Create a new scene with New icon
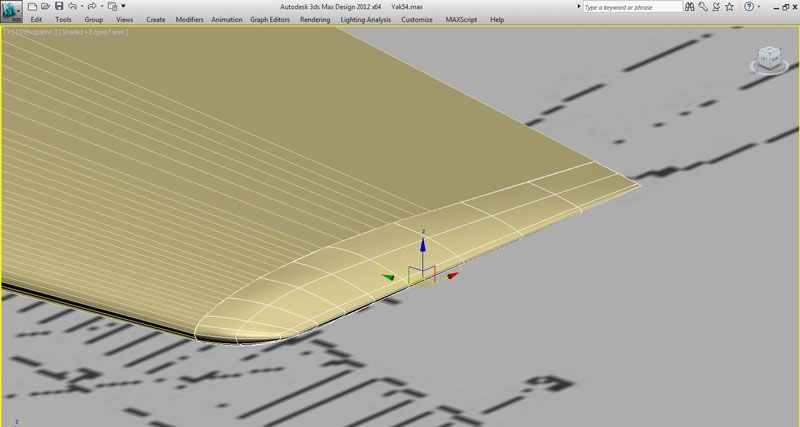This screenshot has height=427, width=800. (x=33, y=7)
